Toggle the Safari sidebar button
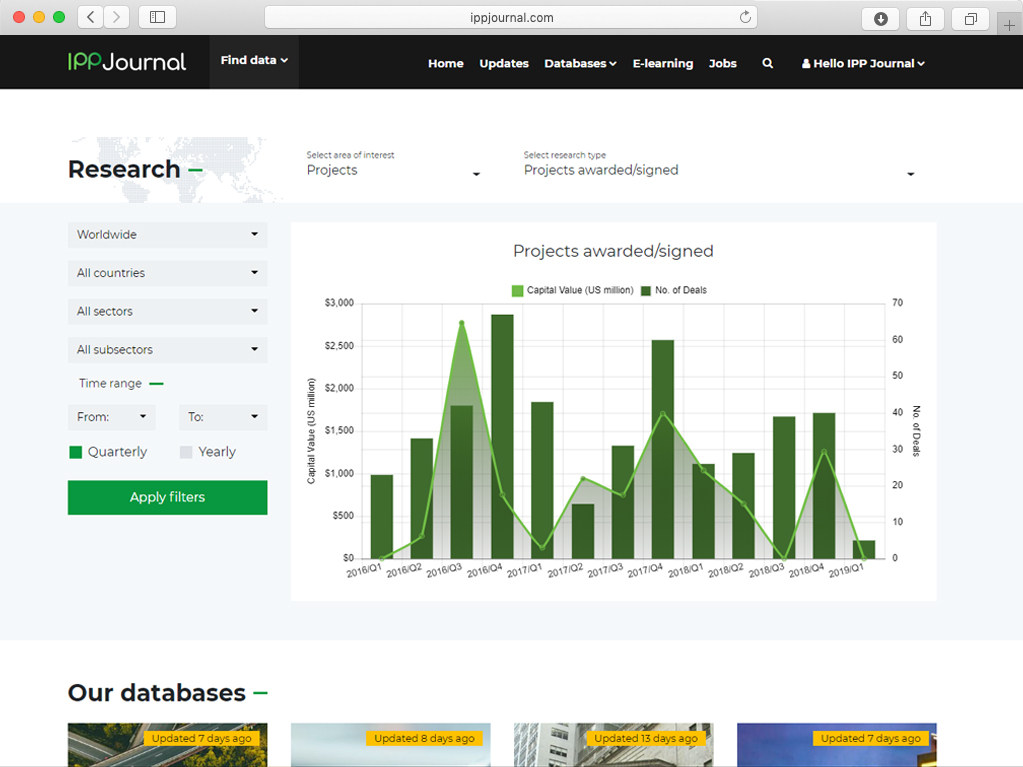 click(x=157, y=17)
